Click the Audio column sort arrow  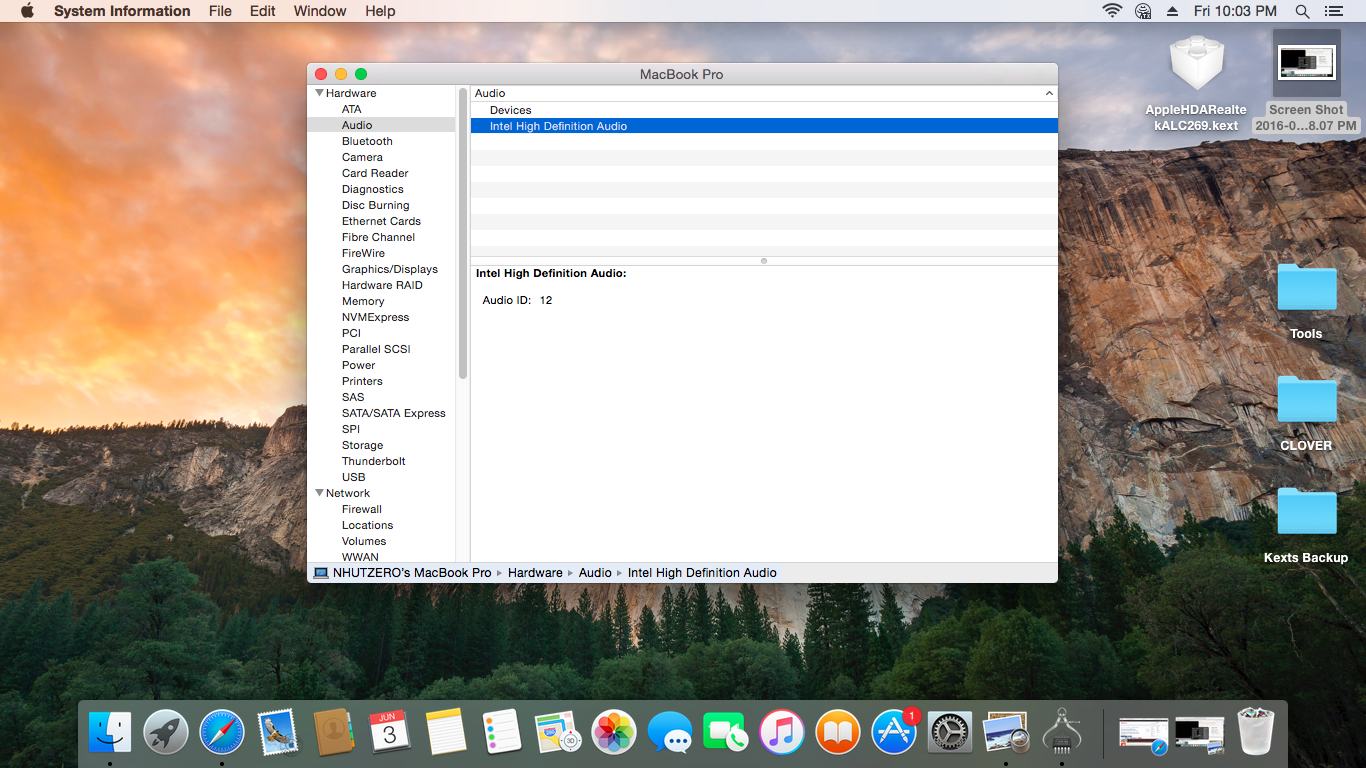click(x=1049, y=93)
